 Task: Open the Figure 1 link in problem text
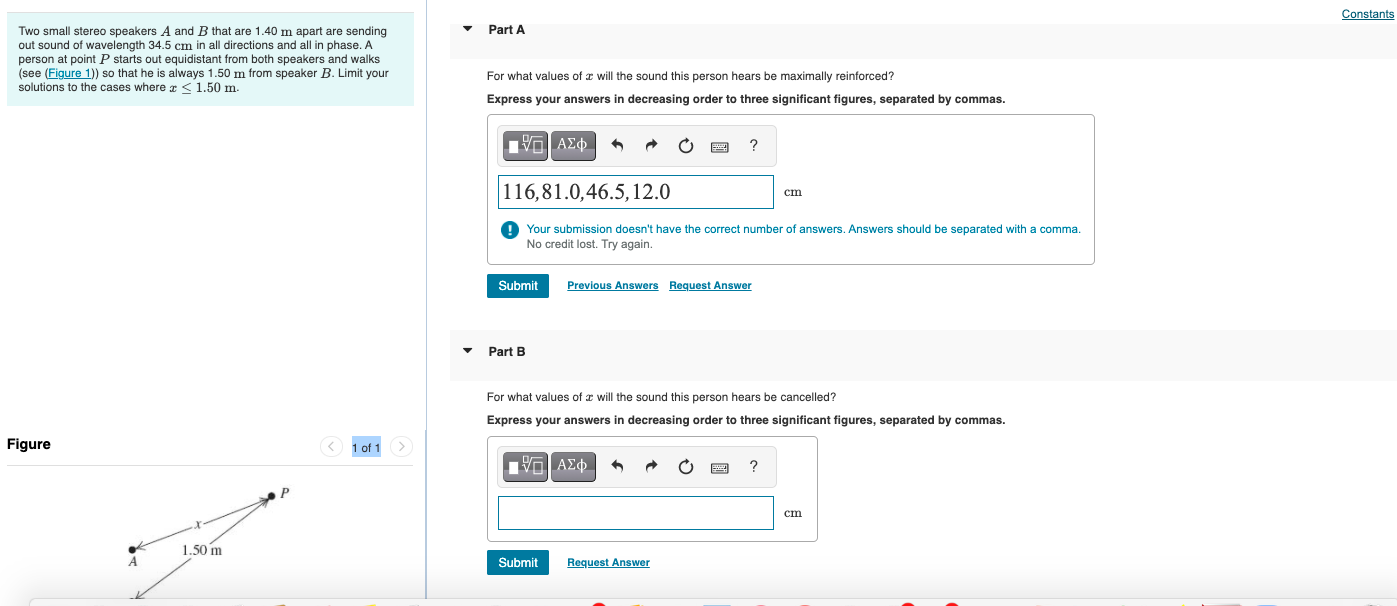click(x=68, y=74)
